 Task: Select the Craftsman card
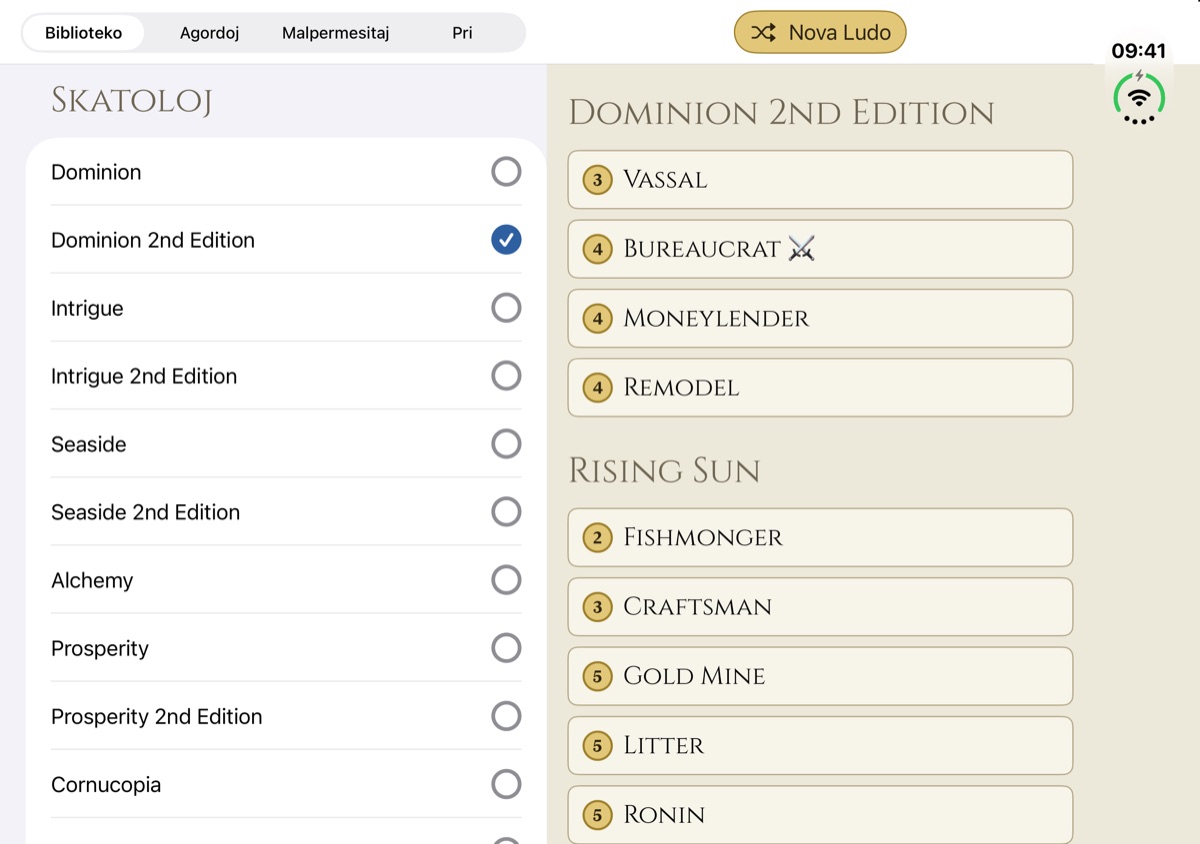(x=820, y=607)
